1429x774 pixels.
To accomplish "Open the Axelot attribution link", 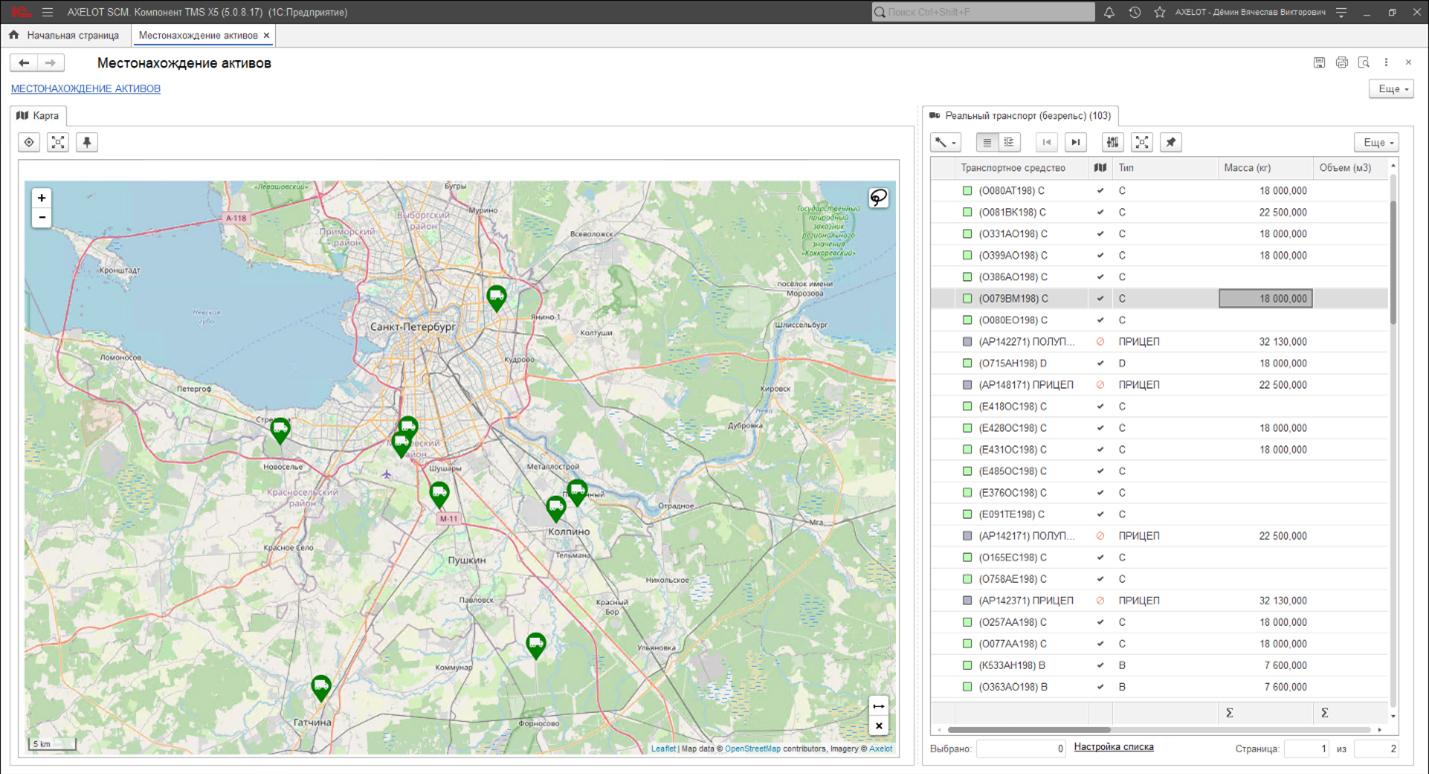I will (x=881, y=748).
